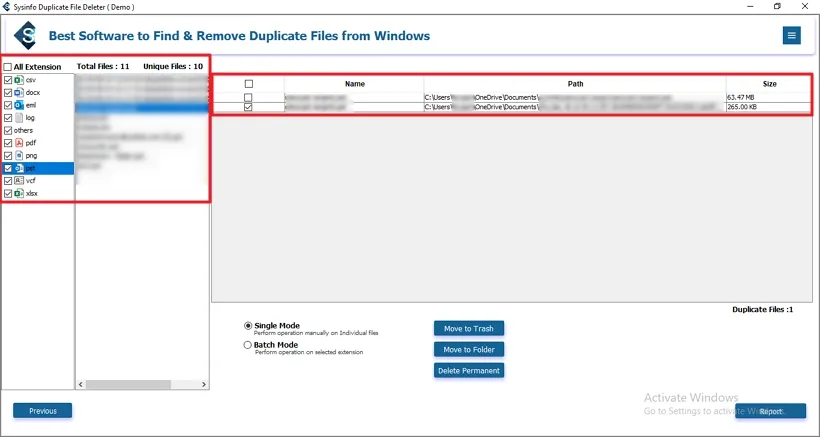
Task: Click the csv file type icon
Action: pyautogui.click(x=19, y=80)
